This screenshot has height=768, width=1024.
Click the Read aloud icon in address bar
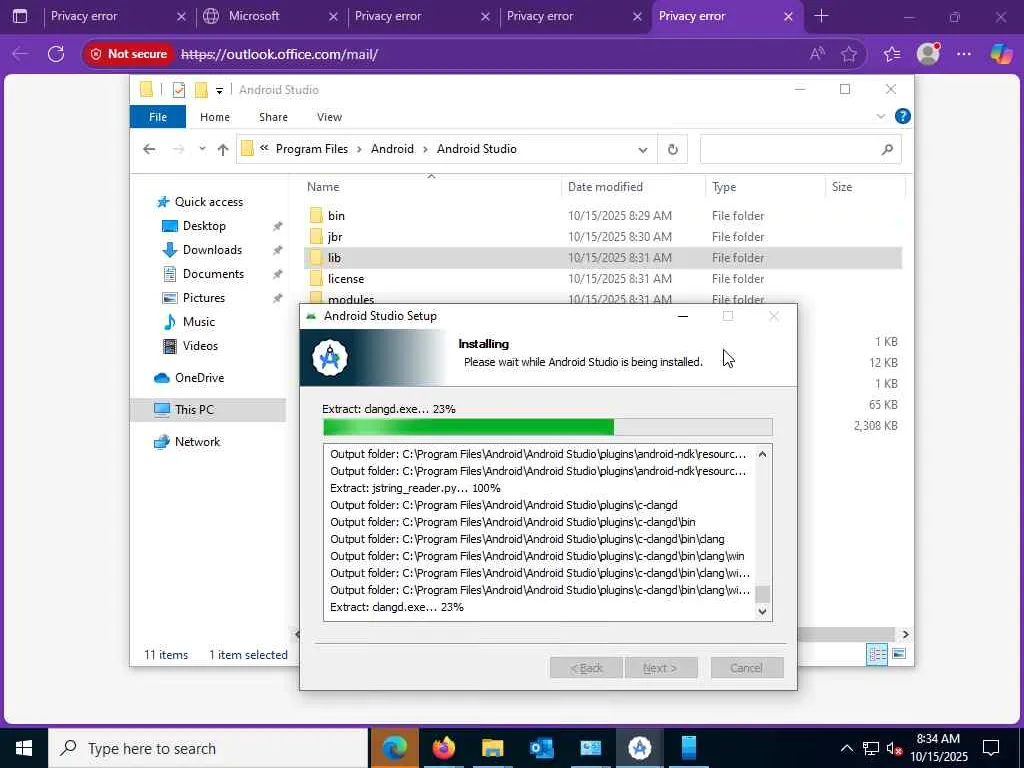(817, 54)
